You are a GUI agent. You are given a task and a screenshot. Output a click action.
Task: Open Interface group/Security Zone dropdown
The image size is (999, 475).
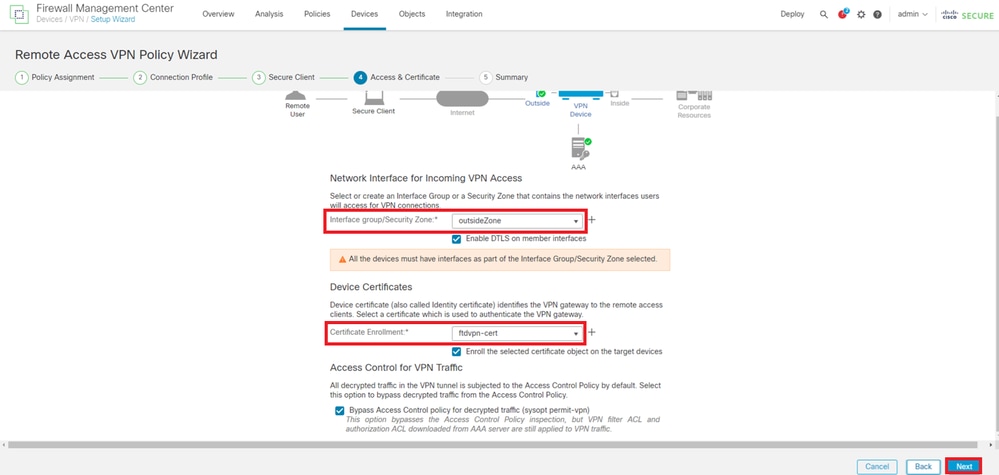click(517, 220)
